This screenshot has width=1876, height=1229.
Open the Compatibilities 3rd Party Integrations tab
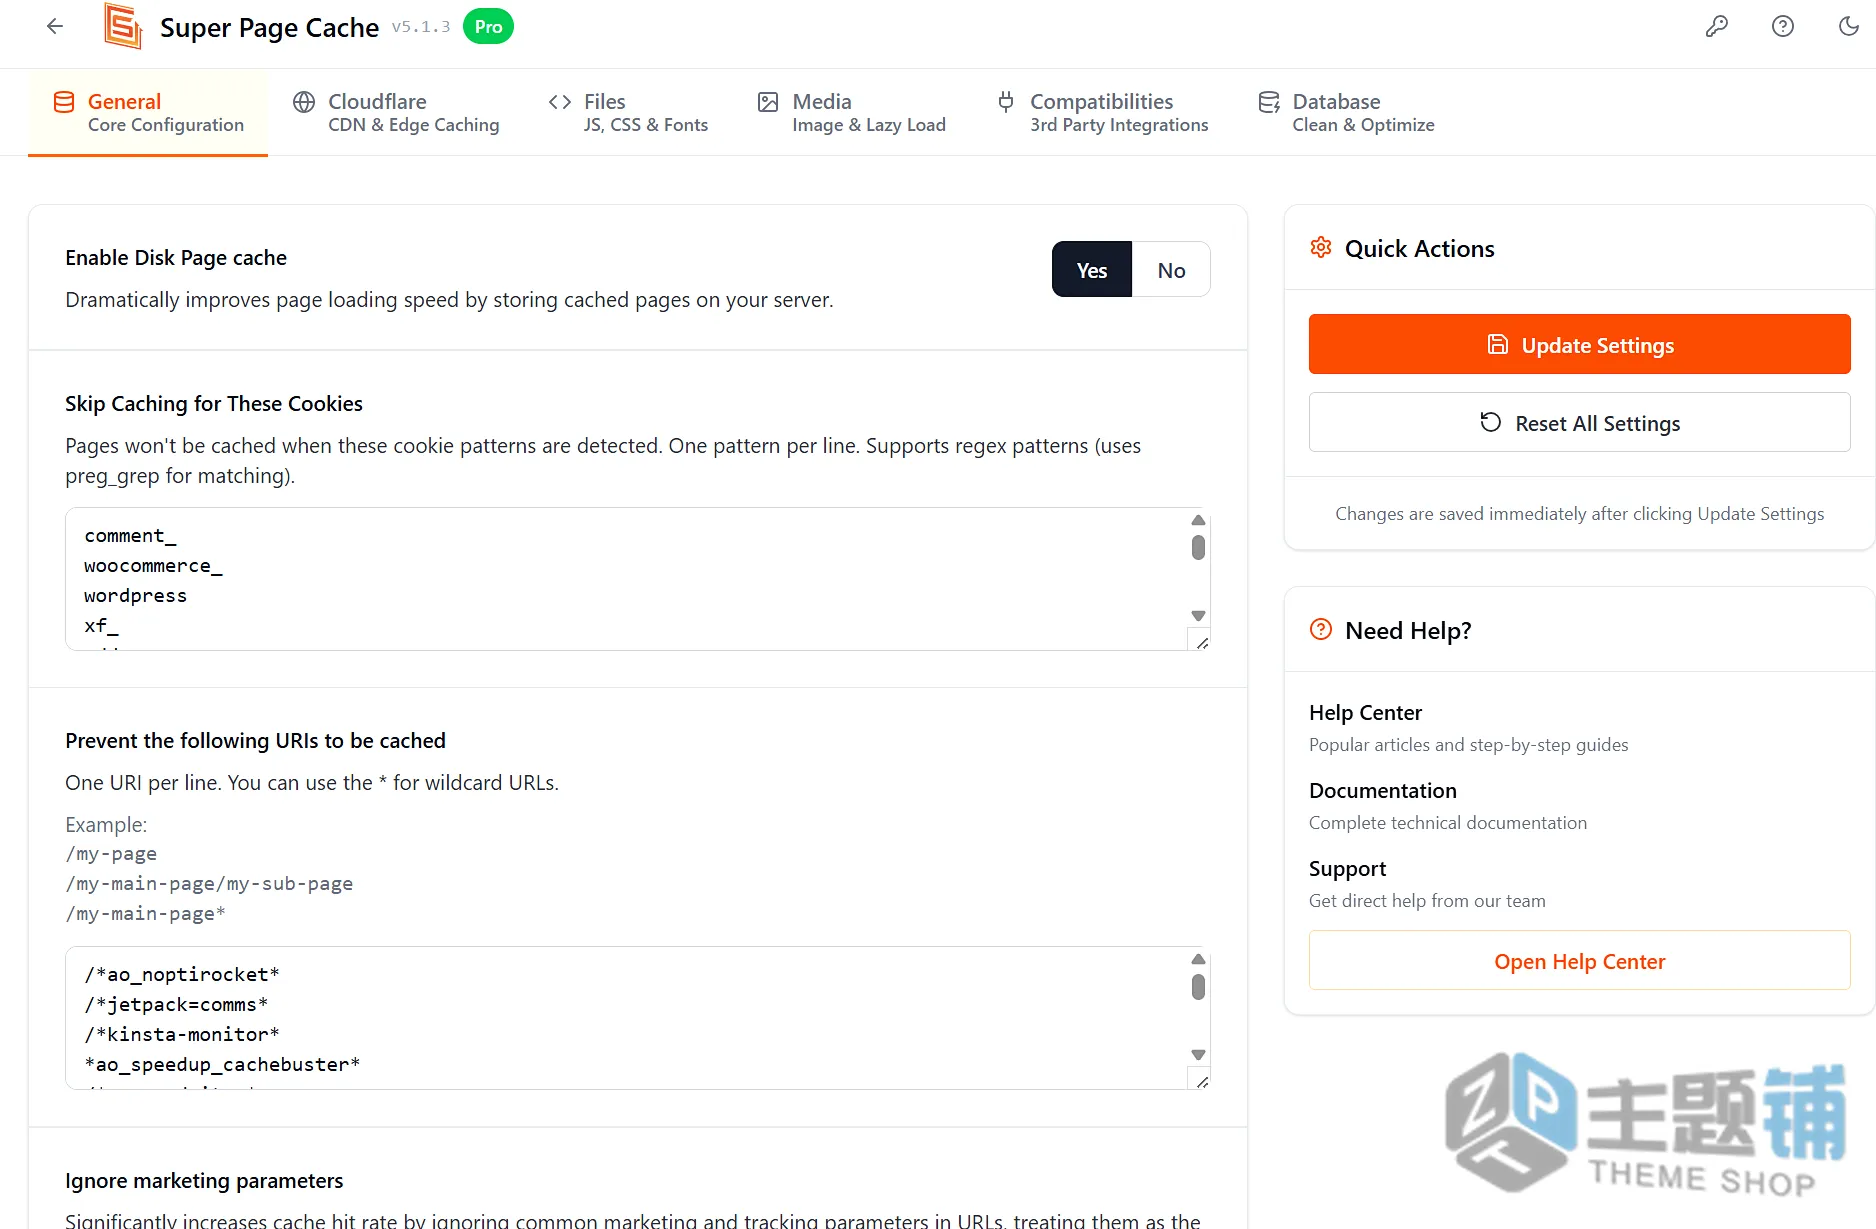point(1102,112)
